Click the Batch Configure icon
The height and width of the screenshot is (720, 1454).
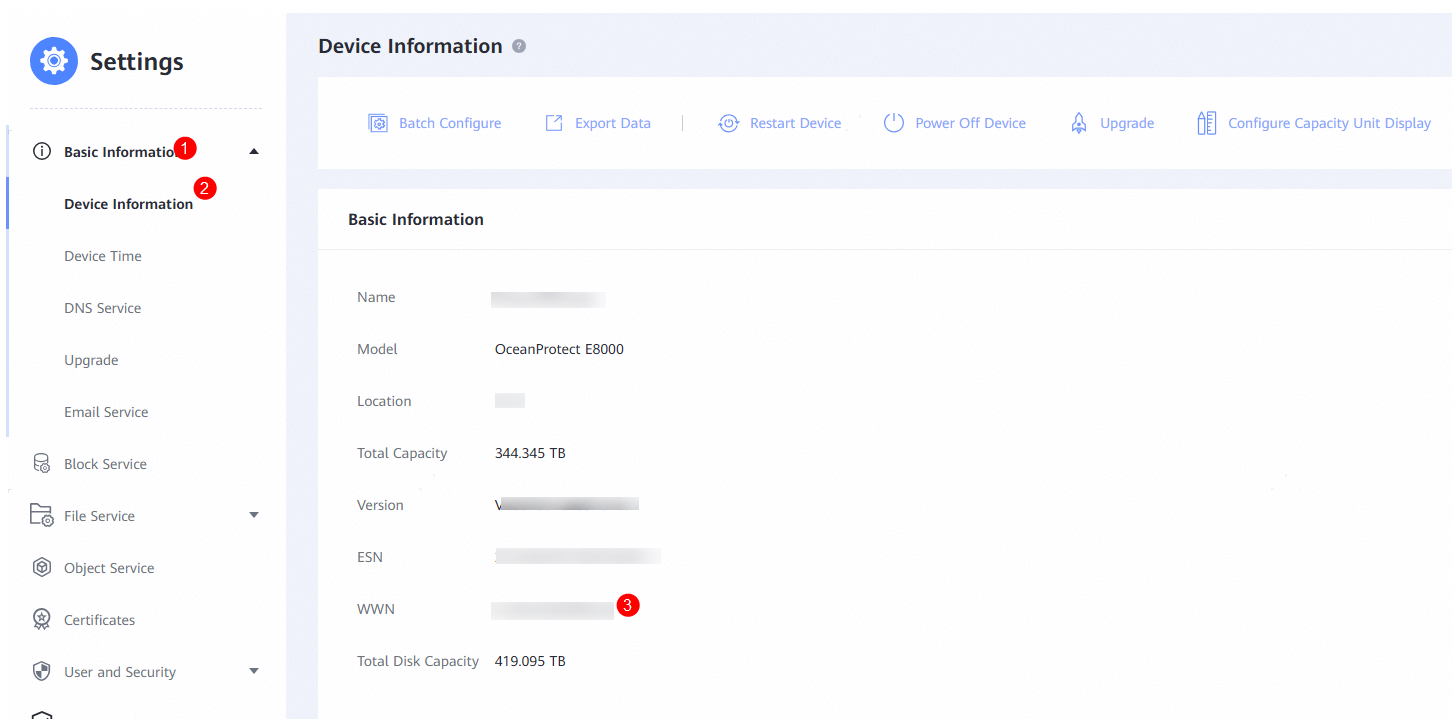coord(378,123)
